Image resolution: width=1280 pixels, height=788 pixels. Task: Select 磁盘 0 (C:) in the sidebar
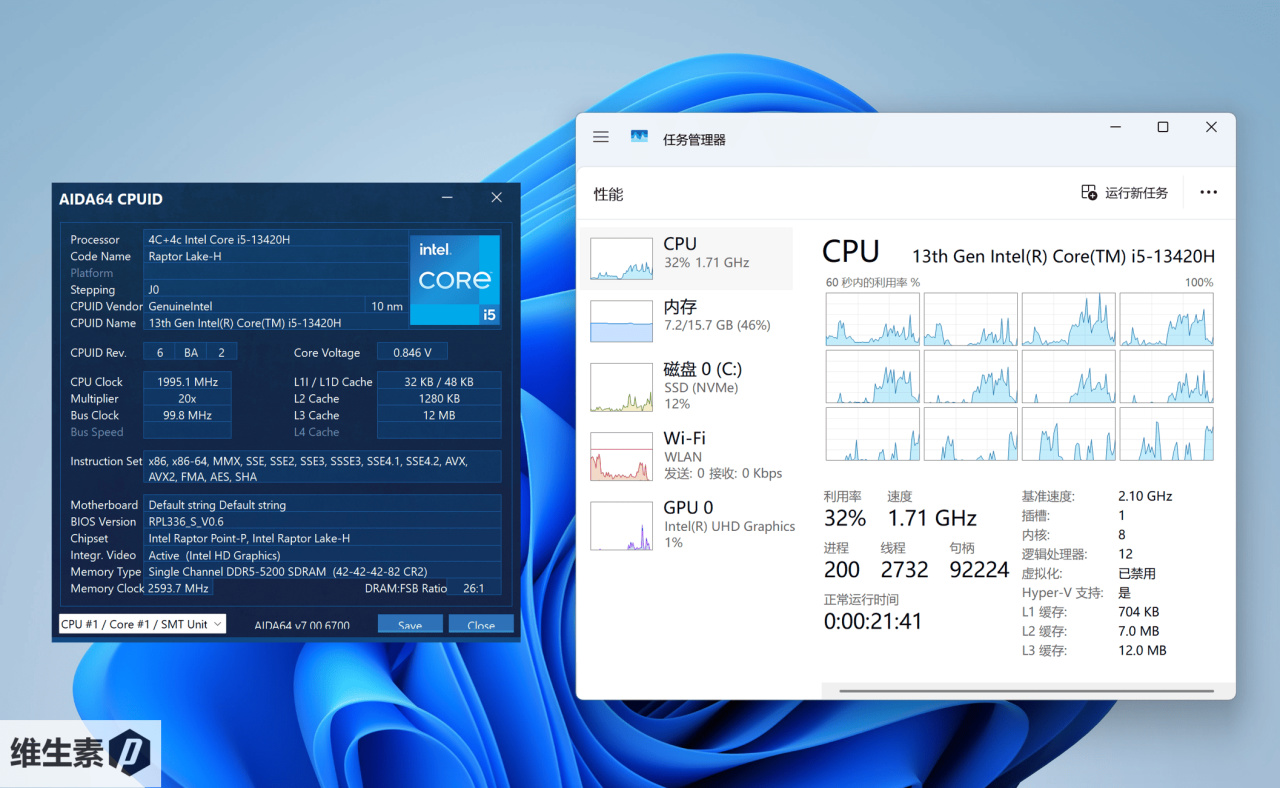pos(686,387)
